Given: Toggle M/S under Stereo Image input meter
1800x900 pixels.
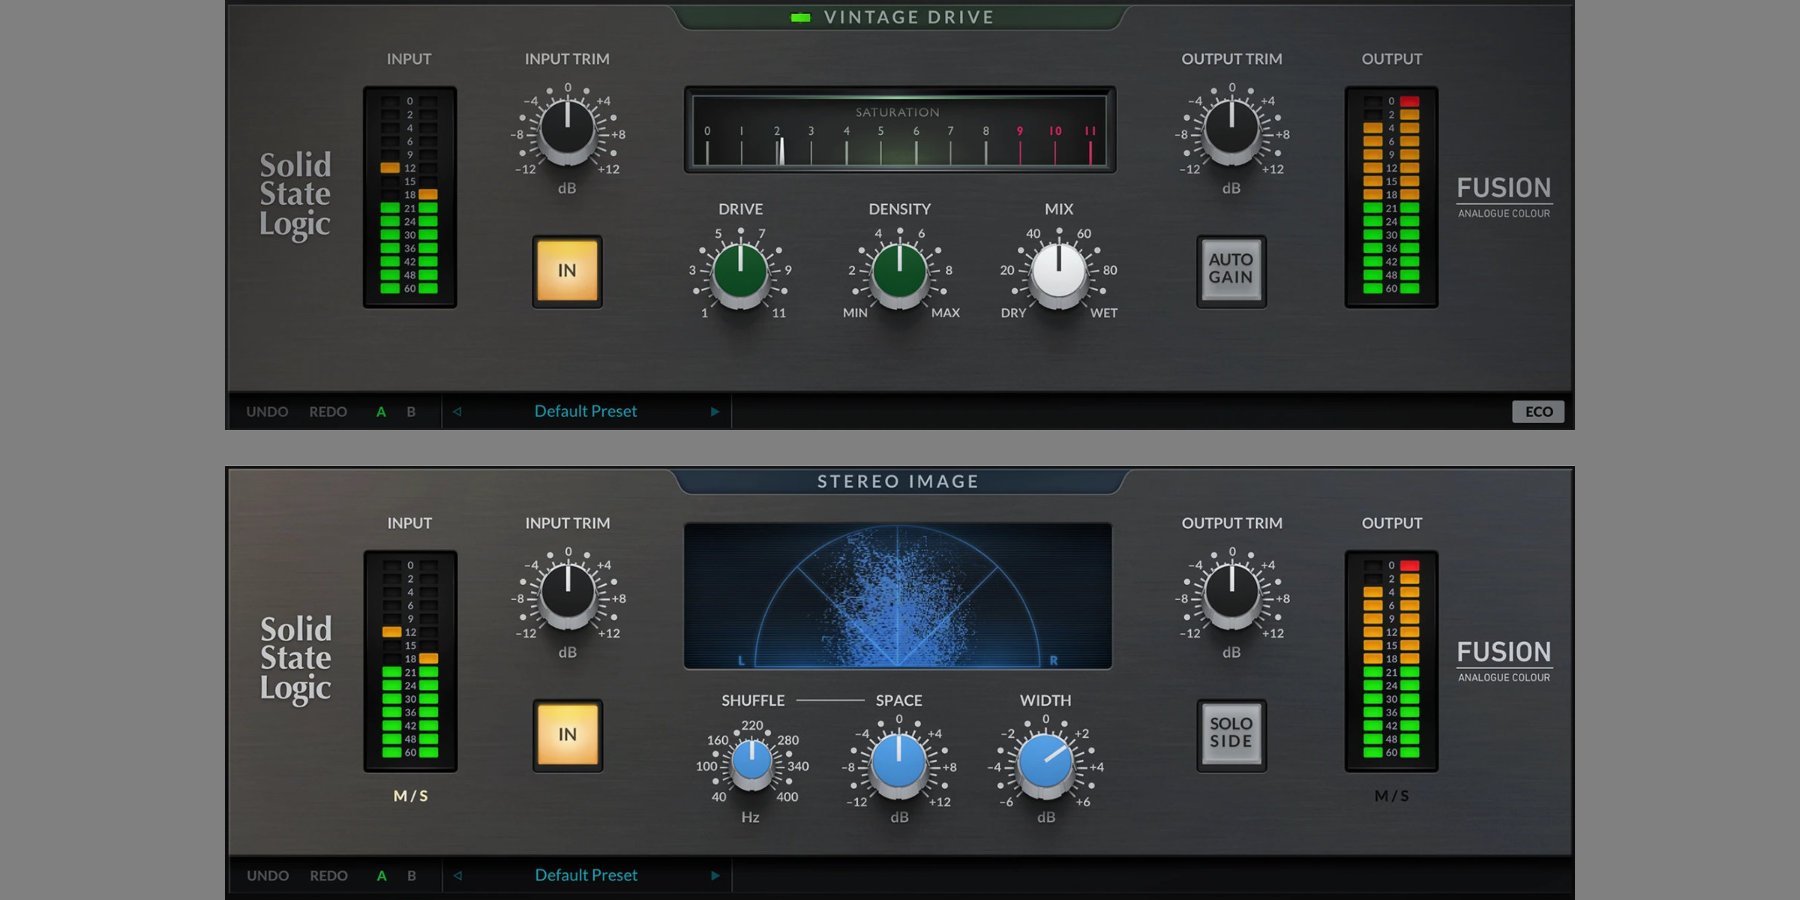Looking at the screenshot, I should [x=410, y=796].
